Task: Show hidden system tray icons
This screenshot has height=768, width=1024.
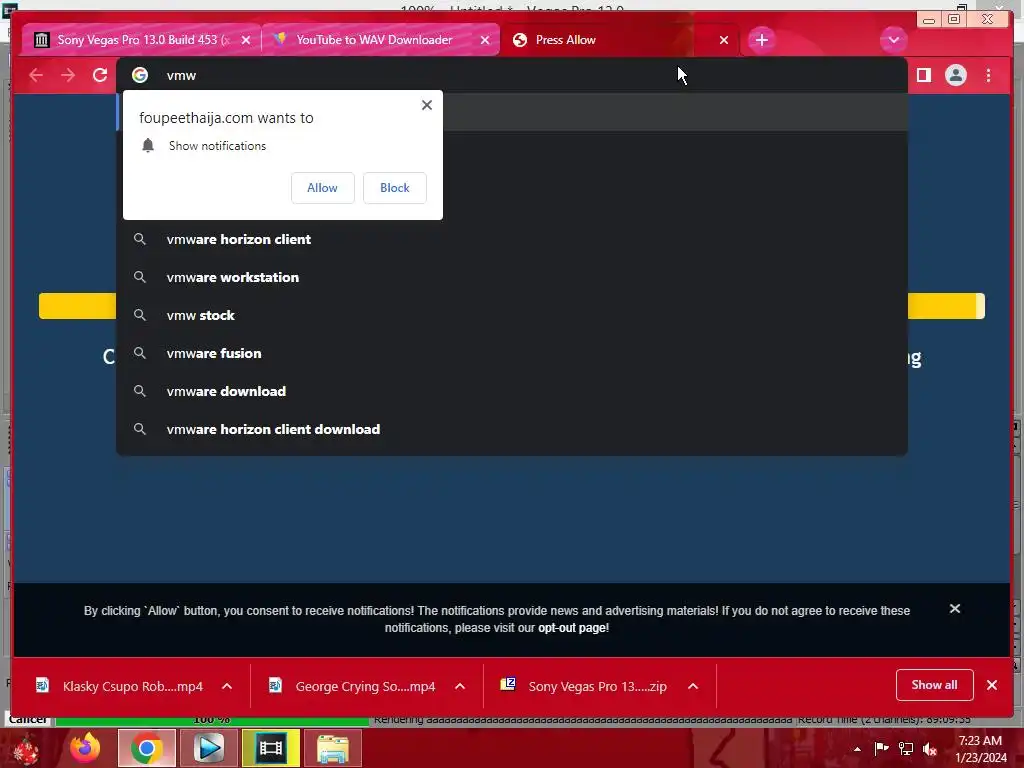Action: click(857, 749)
